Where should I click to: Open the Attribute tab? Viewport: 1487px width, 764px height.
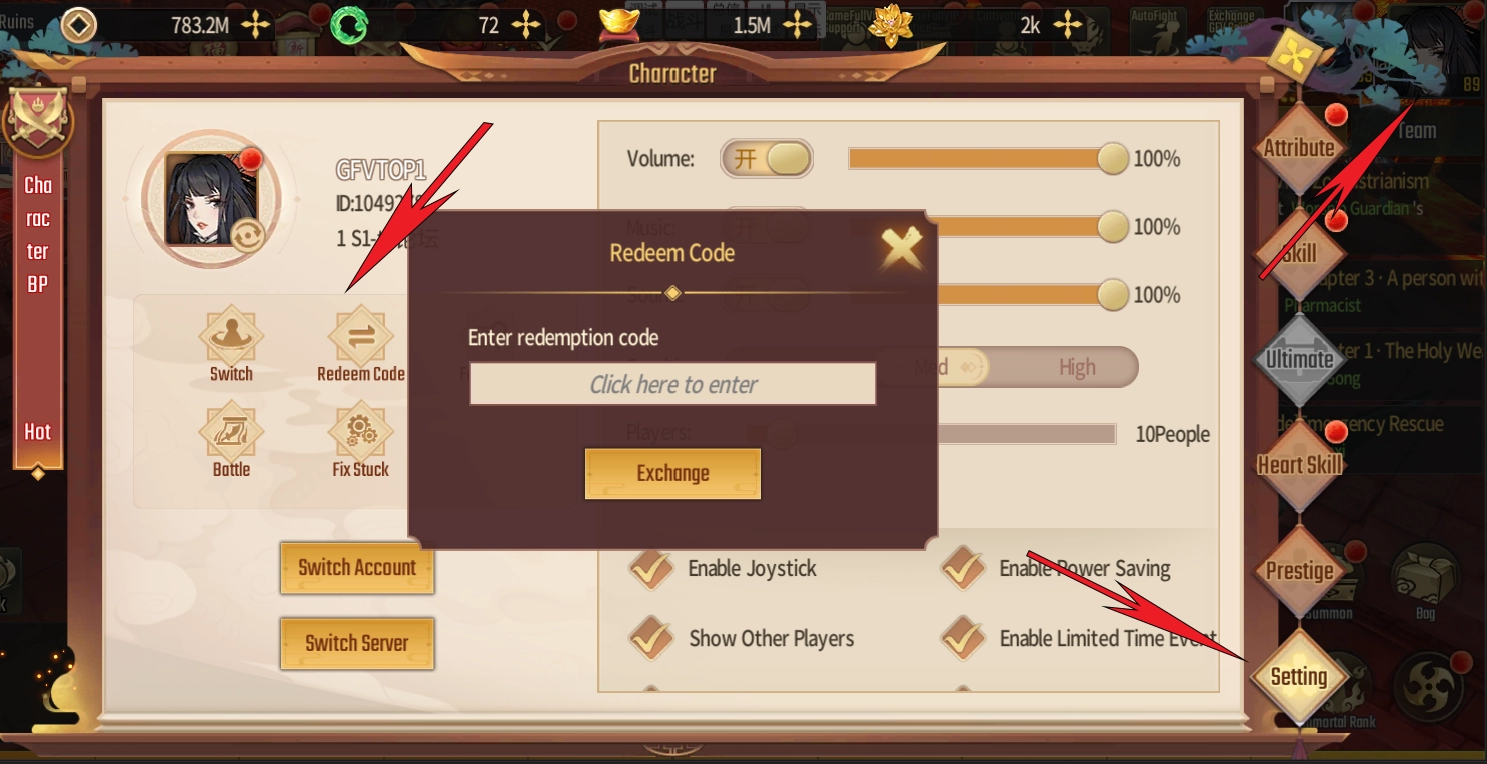[1299, 148]
